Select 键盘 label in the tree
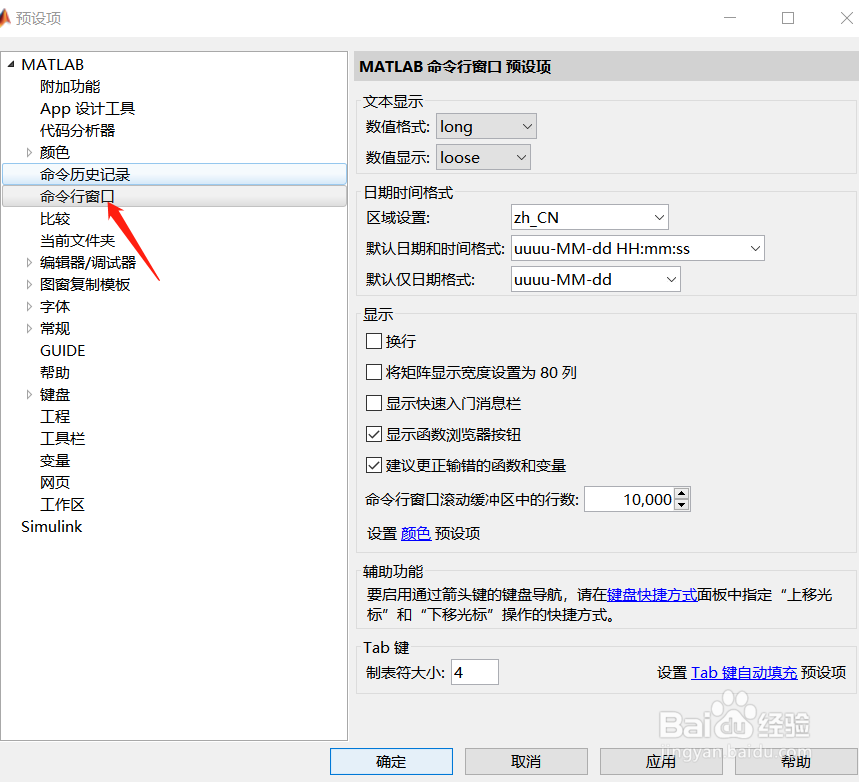 point(55,395)
